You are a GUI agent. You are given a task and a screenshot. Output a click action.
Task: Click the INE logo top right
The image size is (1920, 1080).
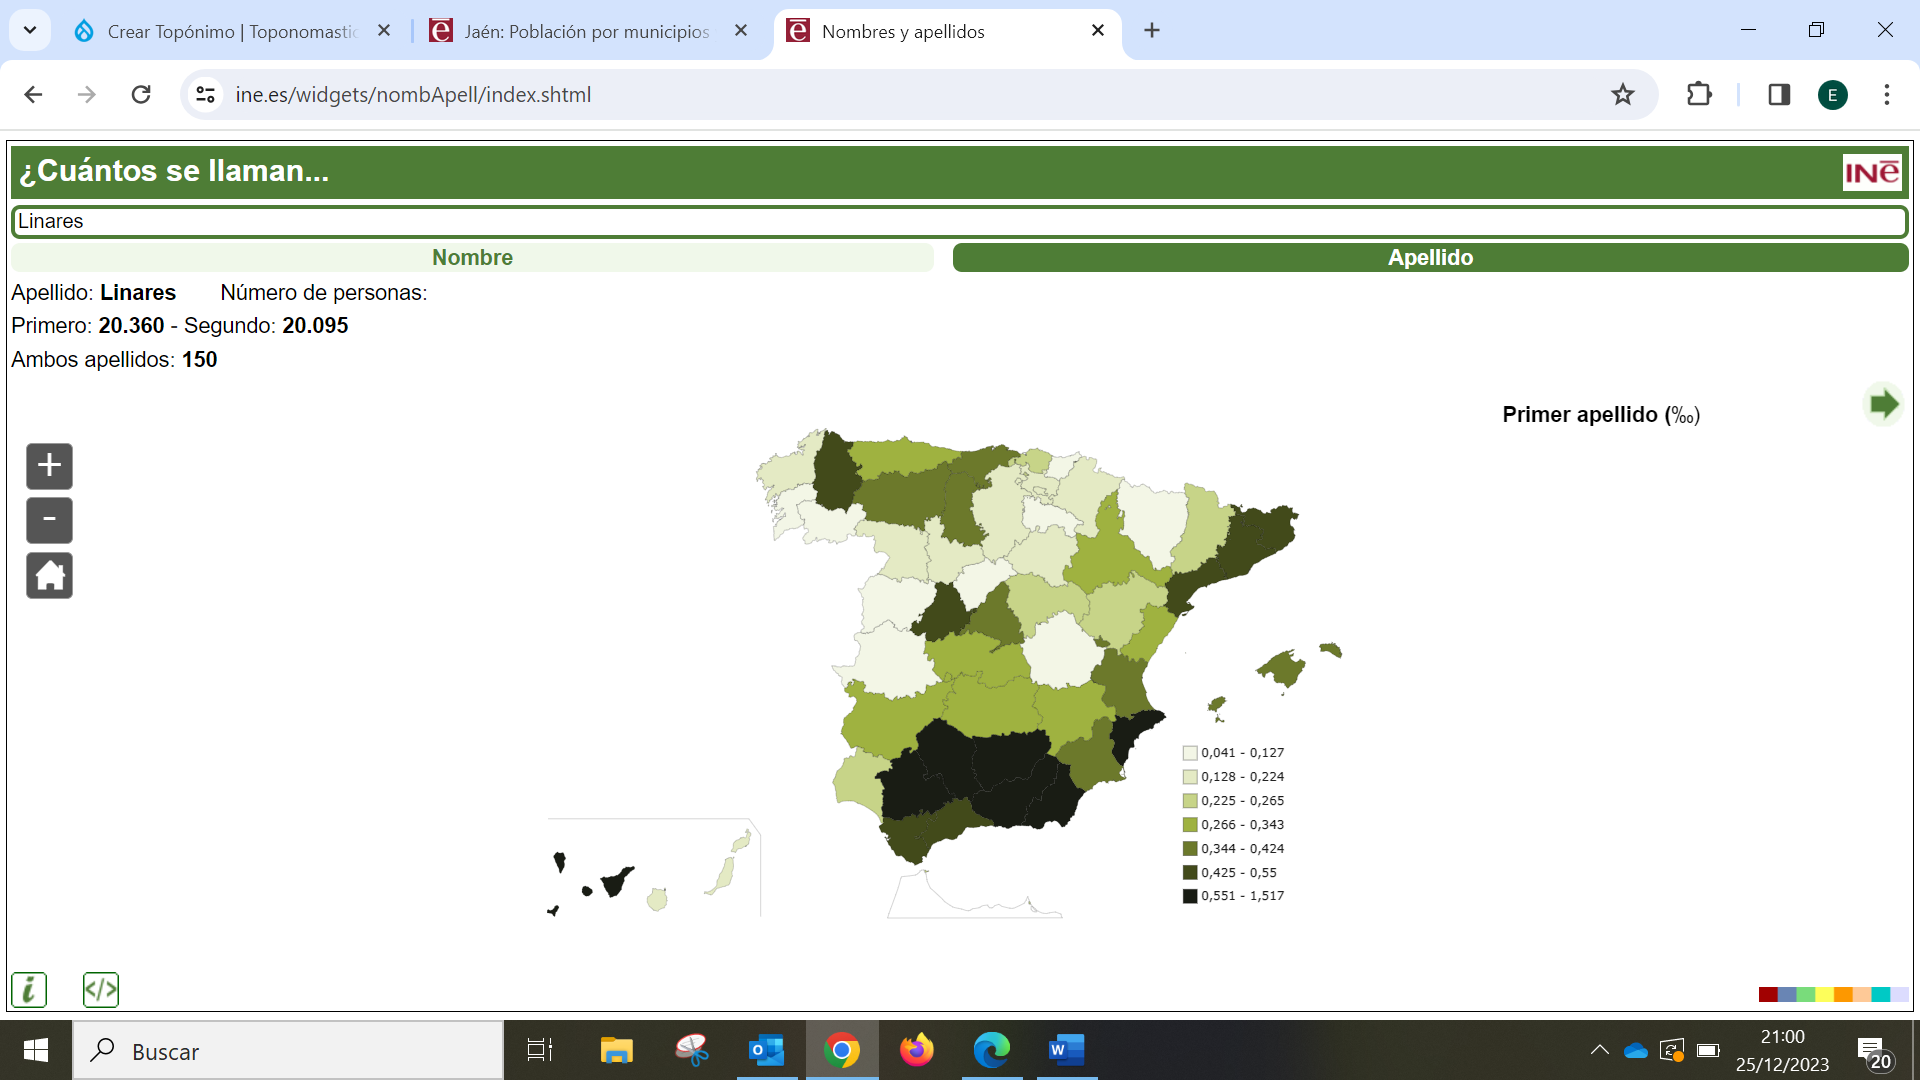point(1873,171)
